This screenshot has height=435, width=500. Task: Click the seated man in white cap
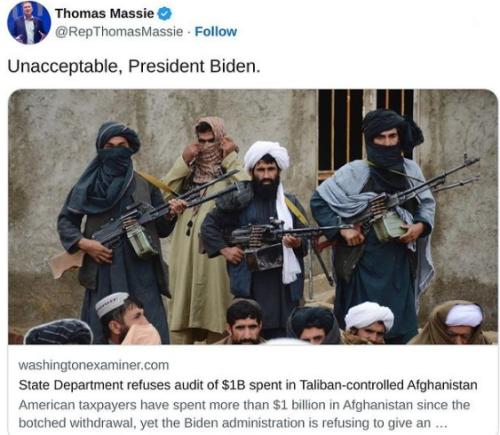[x=125, y=318]
